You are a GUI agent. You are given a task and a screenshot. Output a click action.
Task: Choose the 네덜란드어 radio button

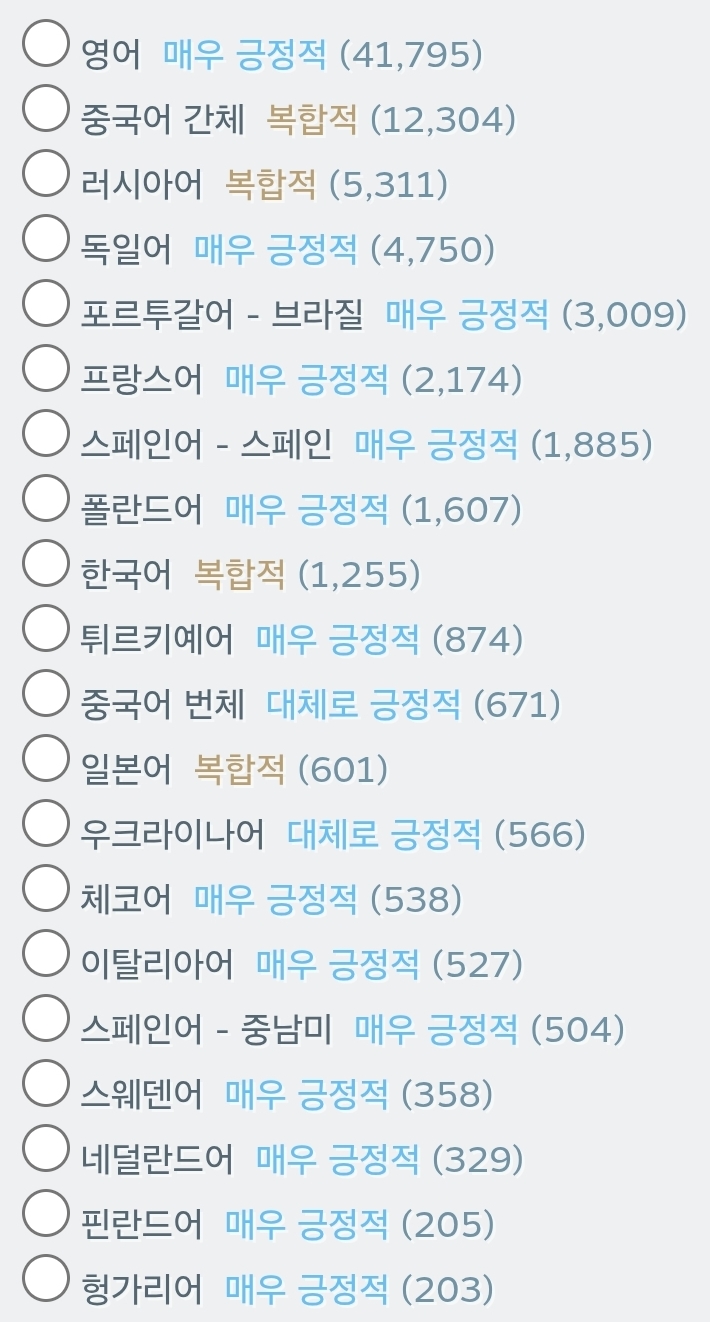tap(45, 1148)
